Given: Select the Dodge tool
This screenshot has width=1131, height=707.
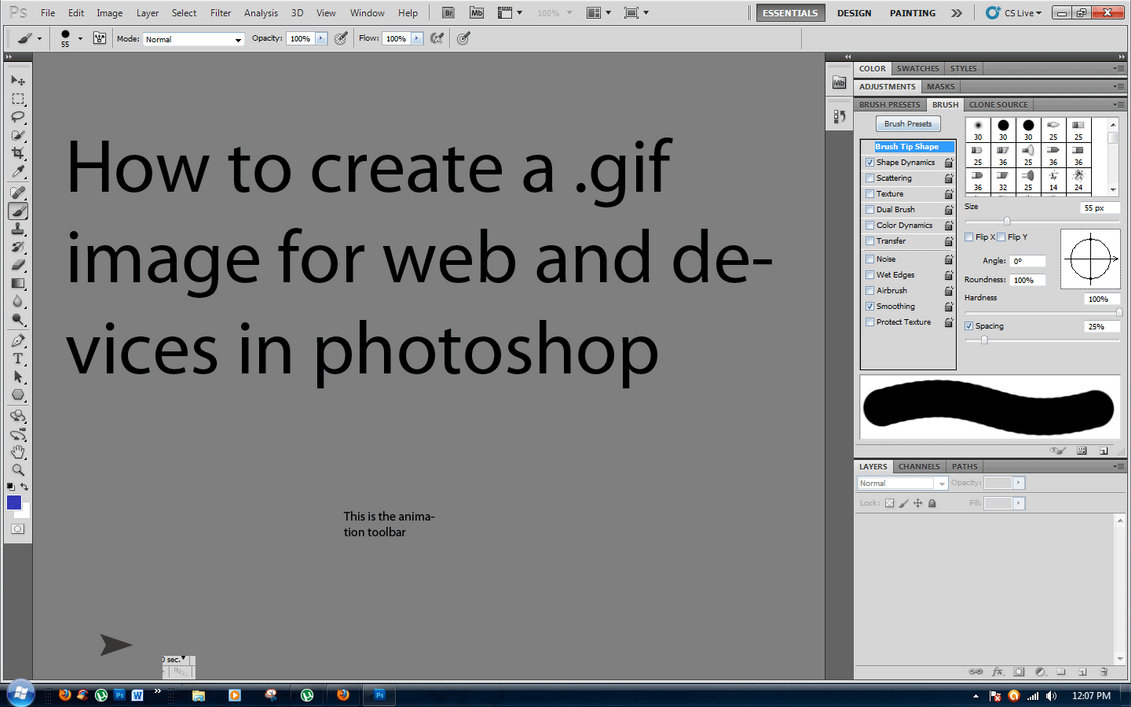Looking at the screenshot, I should point(17,320).
